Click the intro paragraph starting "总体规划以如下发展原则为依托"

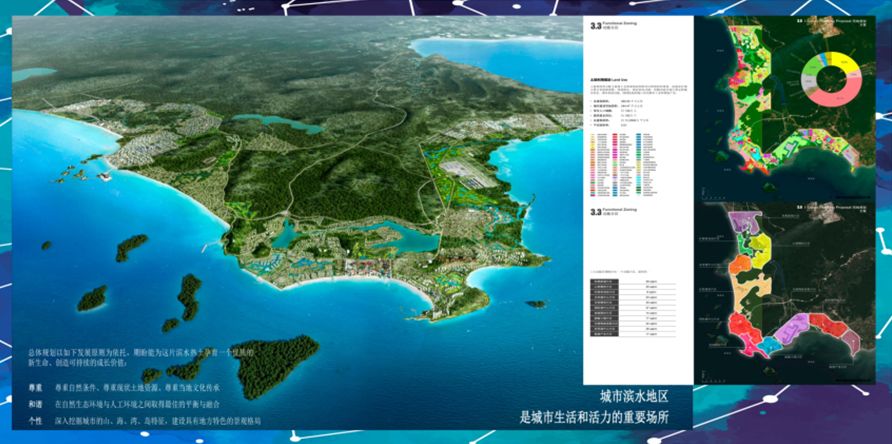pyautogui.click(x=139, y=357)
